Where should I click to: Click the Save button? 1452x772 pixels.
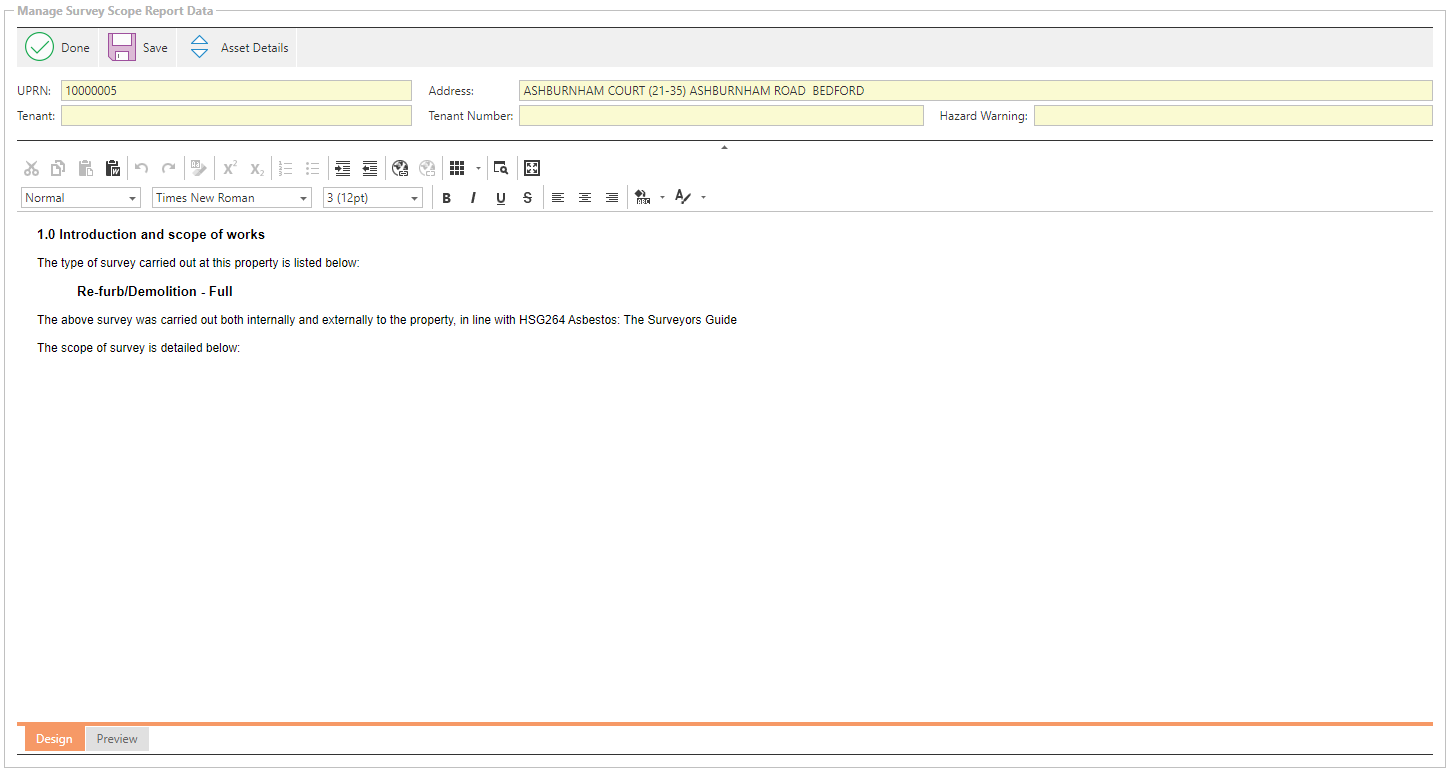click(138, 48)
